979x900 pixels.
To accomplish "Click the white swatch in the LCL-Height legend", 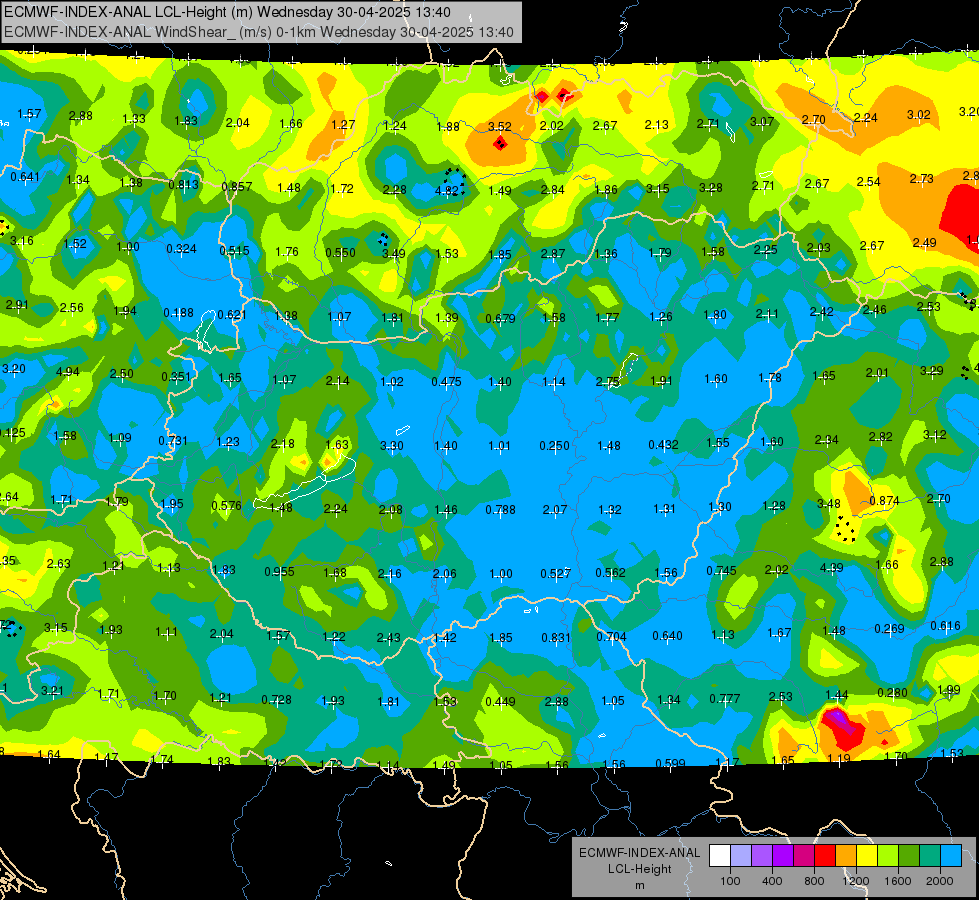I will click(x=720, y=856).
